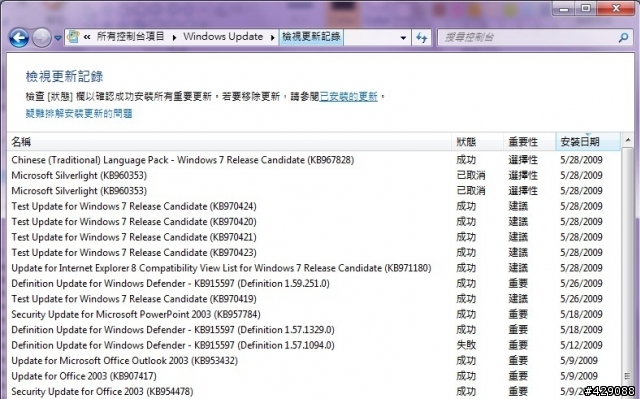The width and height of the screenshot is (640, 399).
Task: Select Test Update KB970419 row
Action: pos(314,299)
